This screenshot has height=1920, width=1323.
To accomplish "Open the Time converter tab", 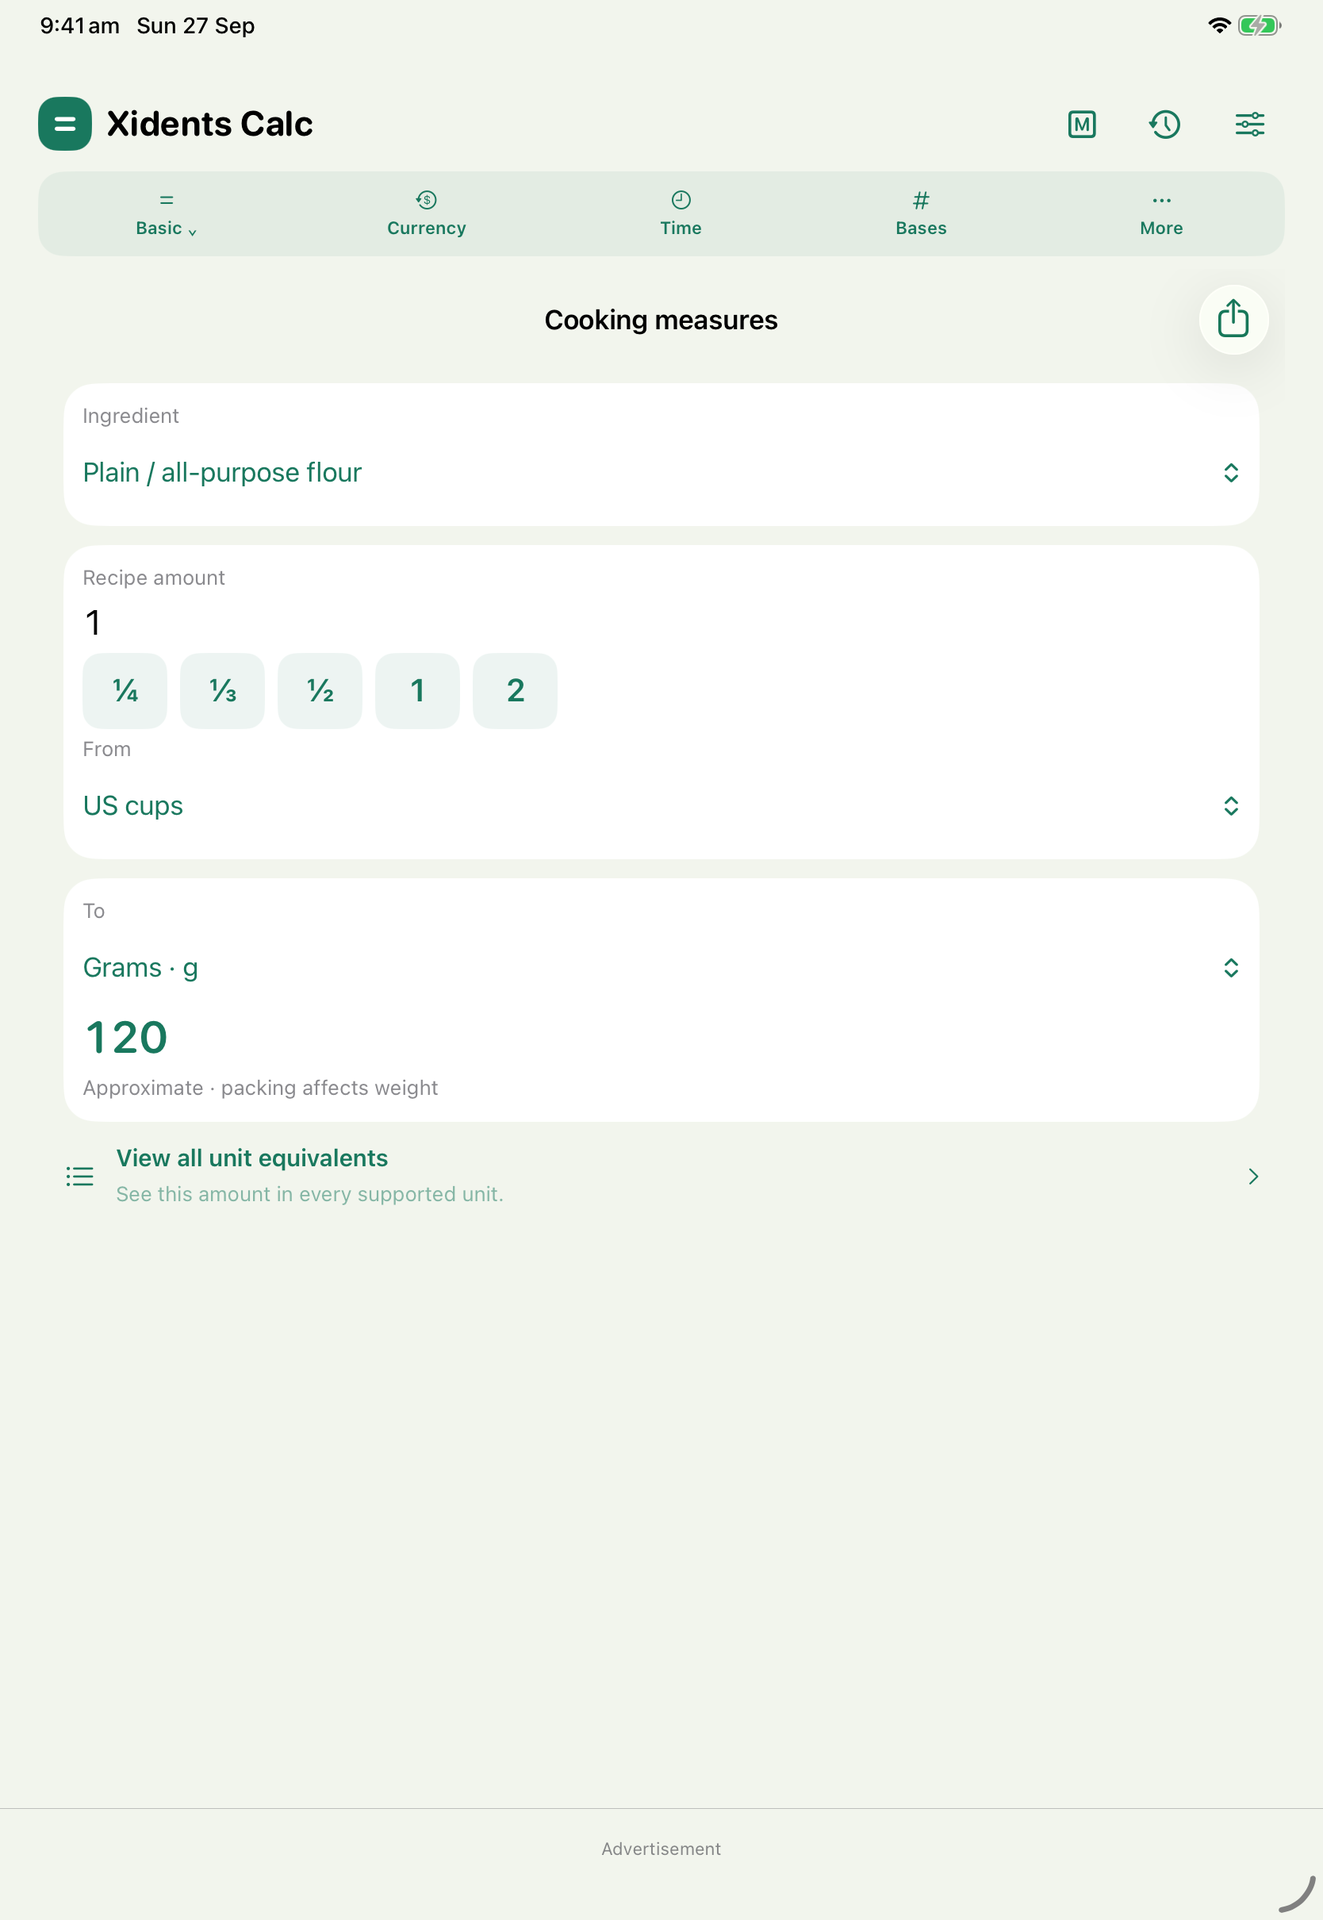I will 681,214.
